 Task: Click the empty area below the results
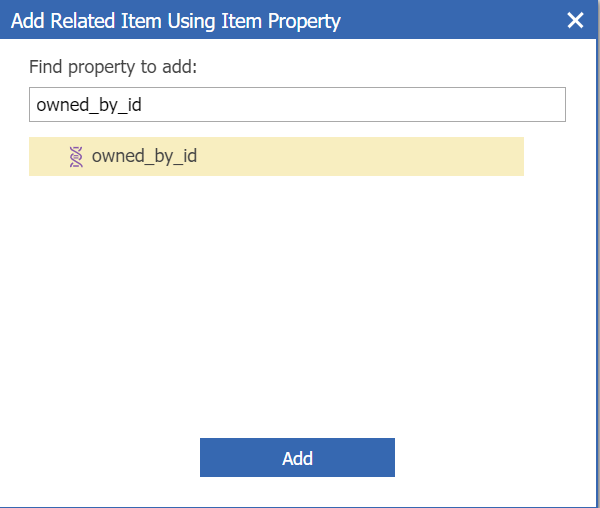[x=297, y=300]
